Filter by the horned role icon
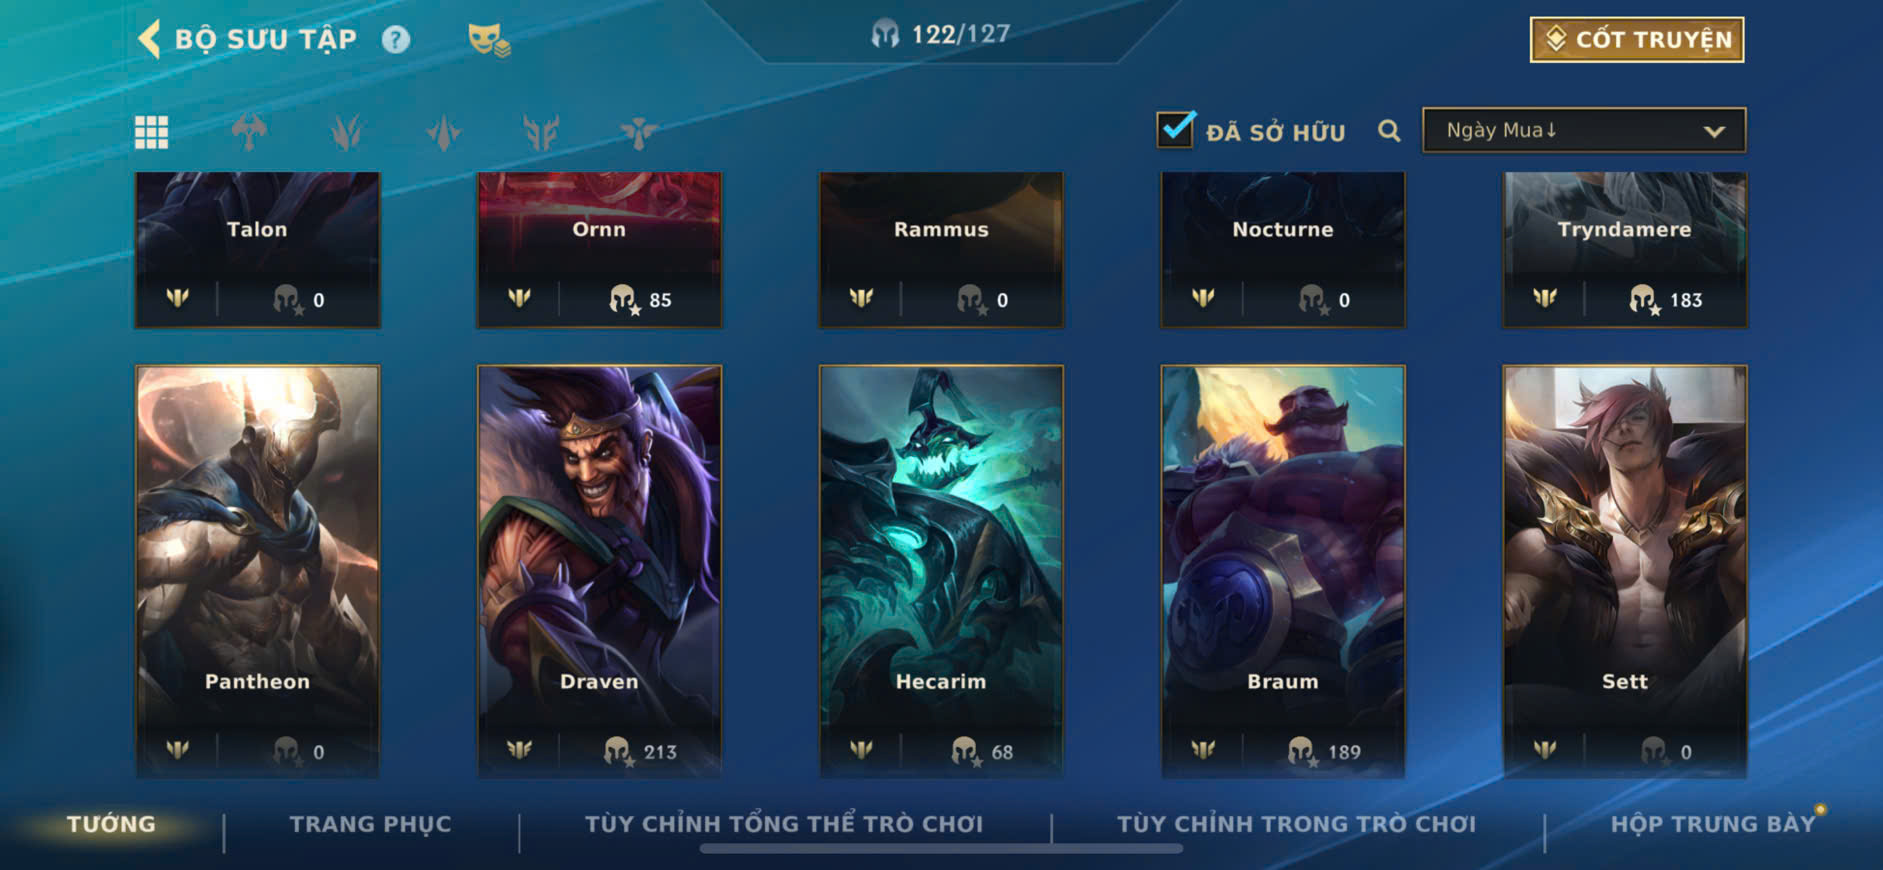The width and height of the screenshot is (1883, 870). [541, 132]
